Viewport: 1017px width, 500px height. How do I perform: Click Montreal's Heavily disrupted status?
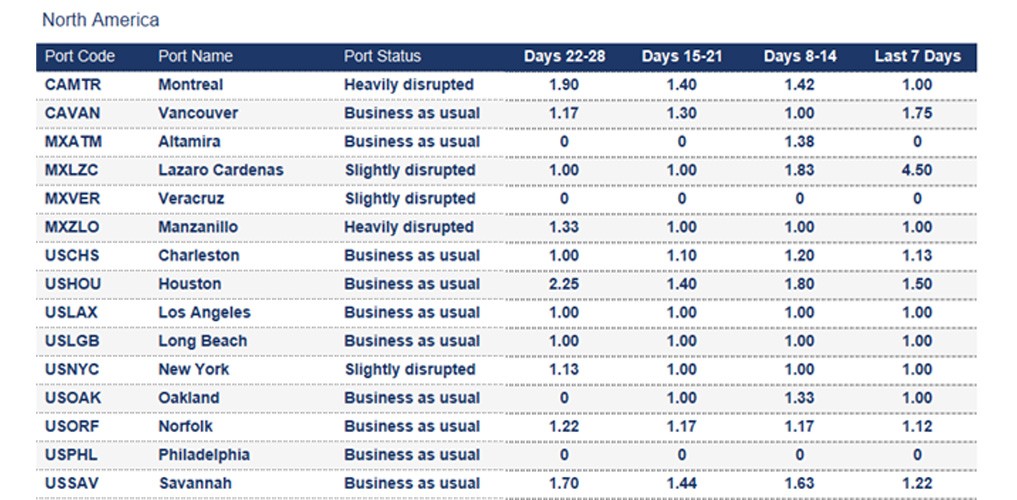coord(409,85)
